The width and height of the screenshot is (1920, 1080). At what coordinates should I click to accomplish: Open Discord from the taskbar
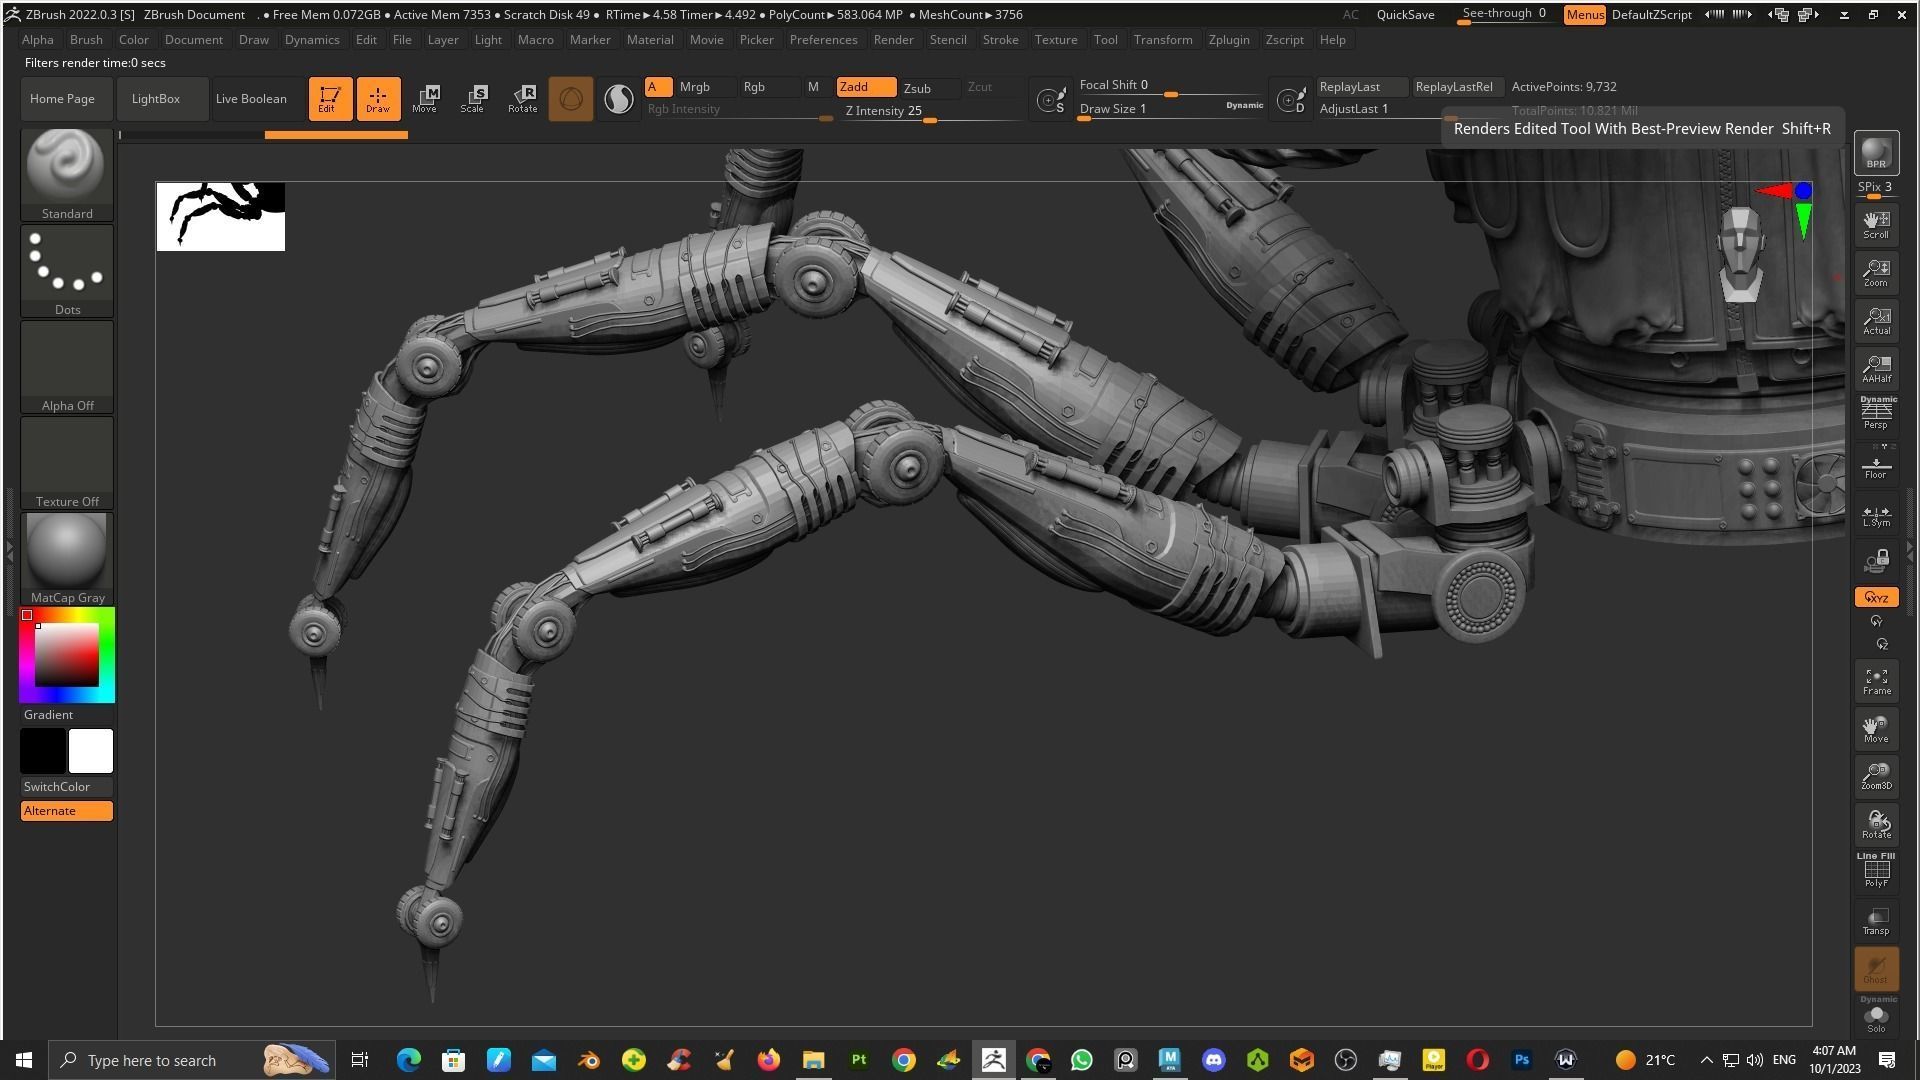(1213, 1060)
